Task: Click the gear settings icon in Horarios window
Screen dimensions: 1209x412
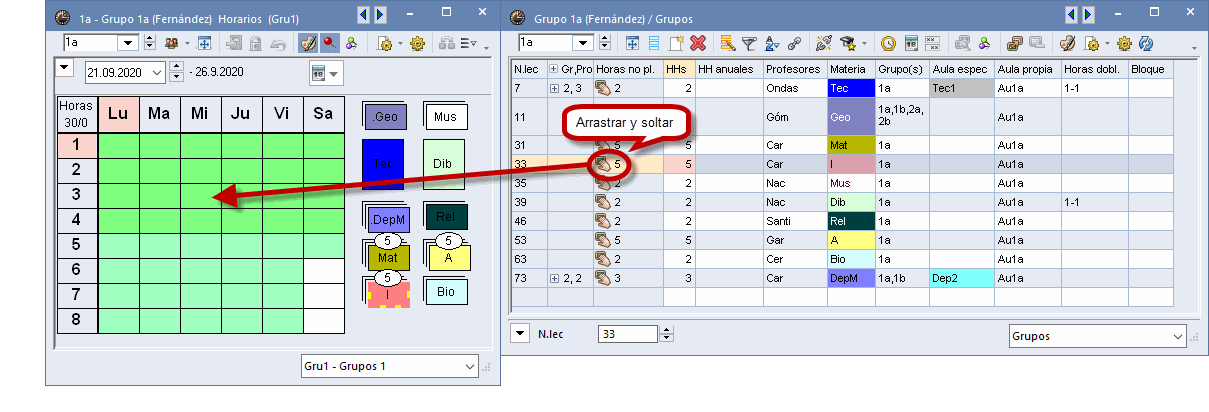Action: point(417,43)
